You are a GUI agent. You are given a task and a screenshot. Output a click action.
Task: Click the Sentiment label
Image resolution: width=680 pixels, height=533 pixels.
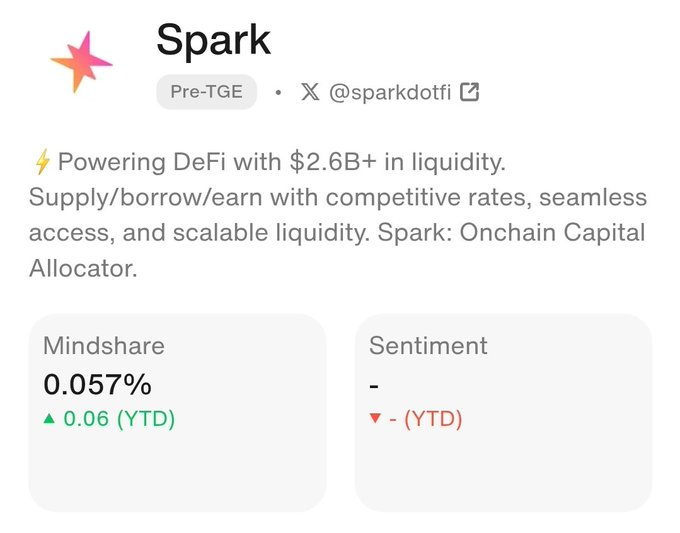(x=428, y=346)
